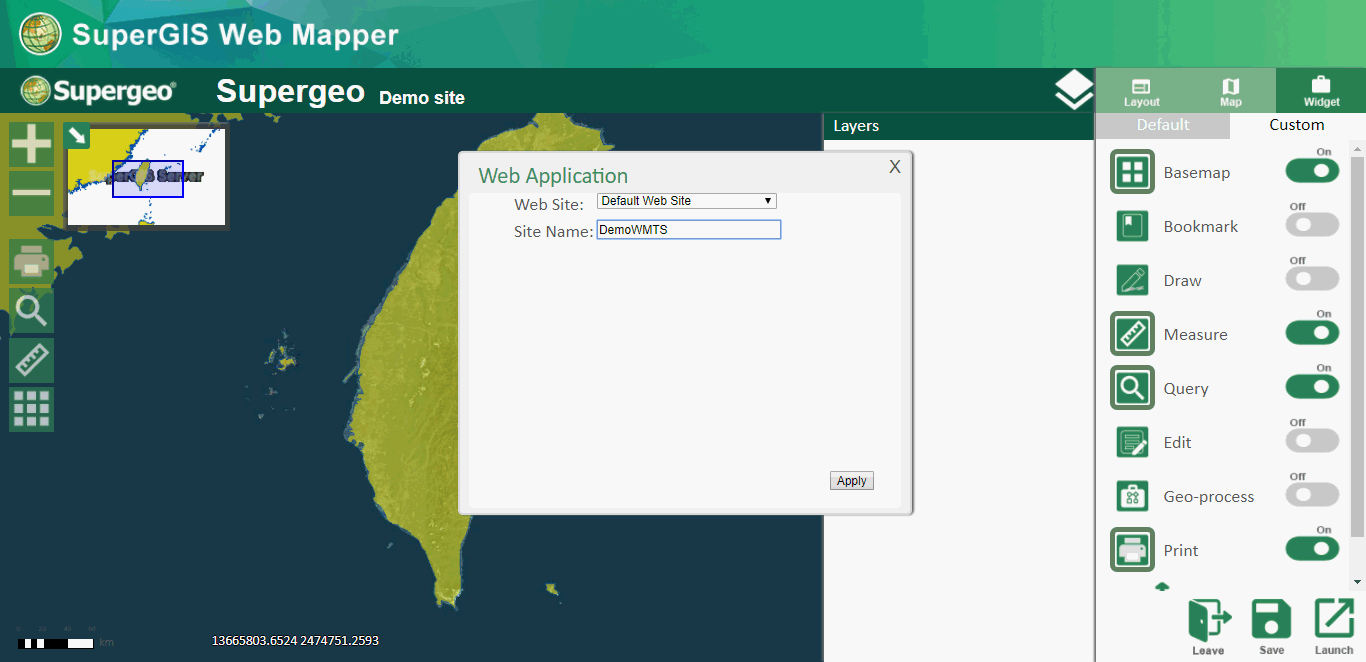Turn on the Geo-process widget switch

(1312, 495)
